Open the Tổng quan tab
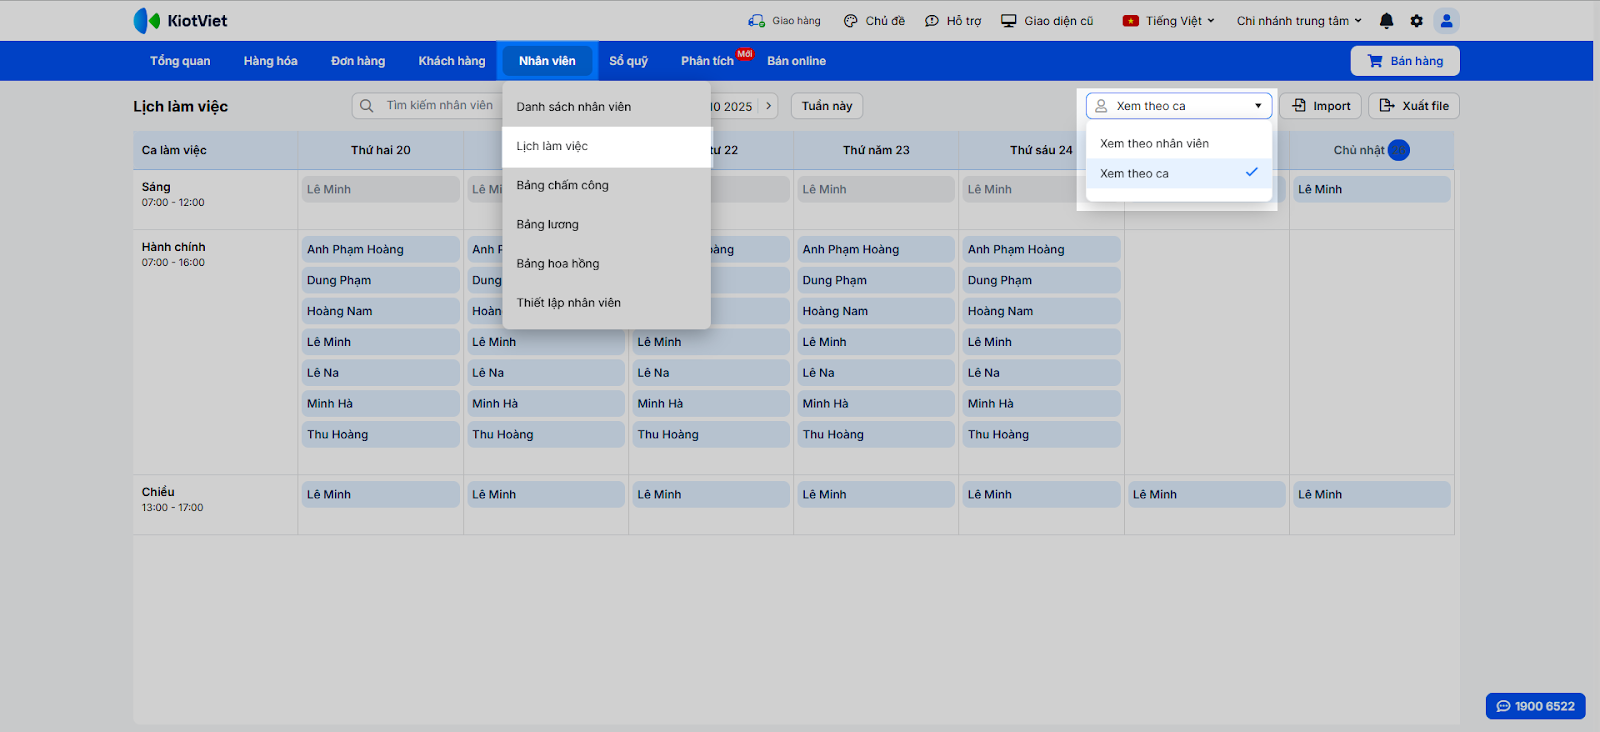The image size is (1600, 732). (180, 61)
